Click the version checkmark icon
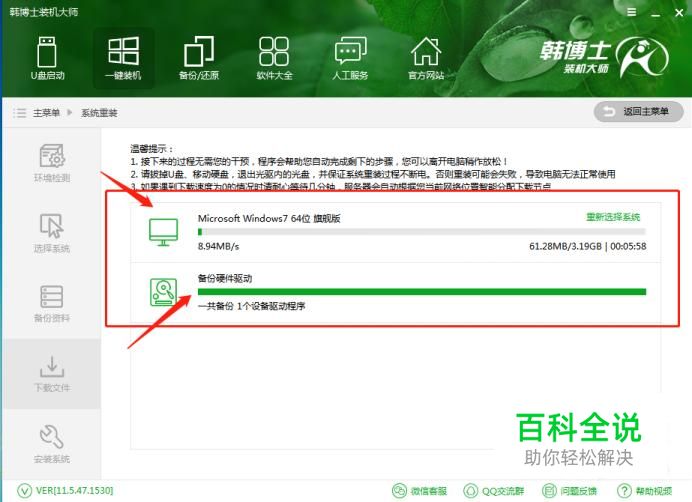This screenshot has height=502, width=692. pyautogui.click(x=24, y=491)
